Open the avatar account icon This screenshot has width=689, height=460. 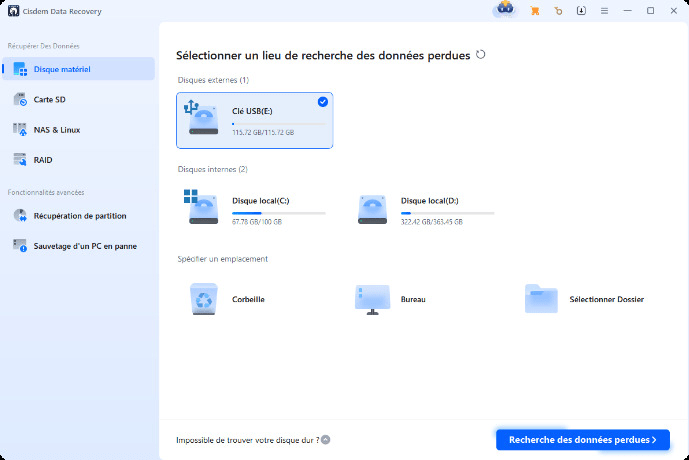[x=505, y=10]
